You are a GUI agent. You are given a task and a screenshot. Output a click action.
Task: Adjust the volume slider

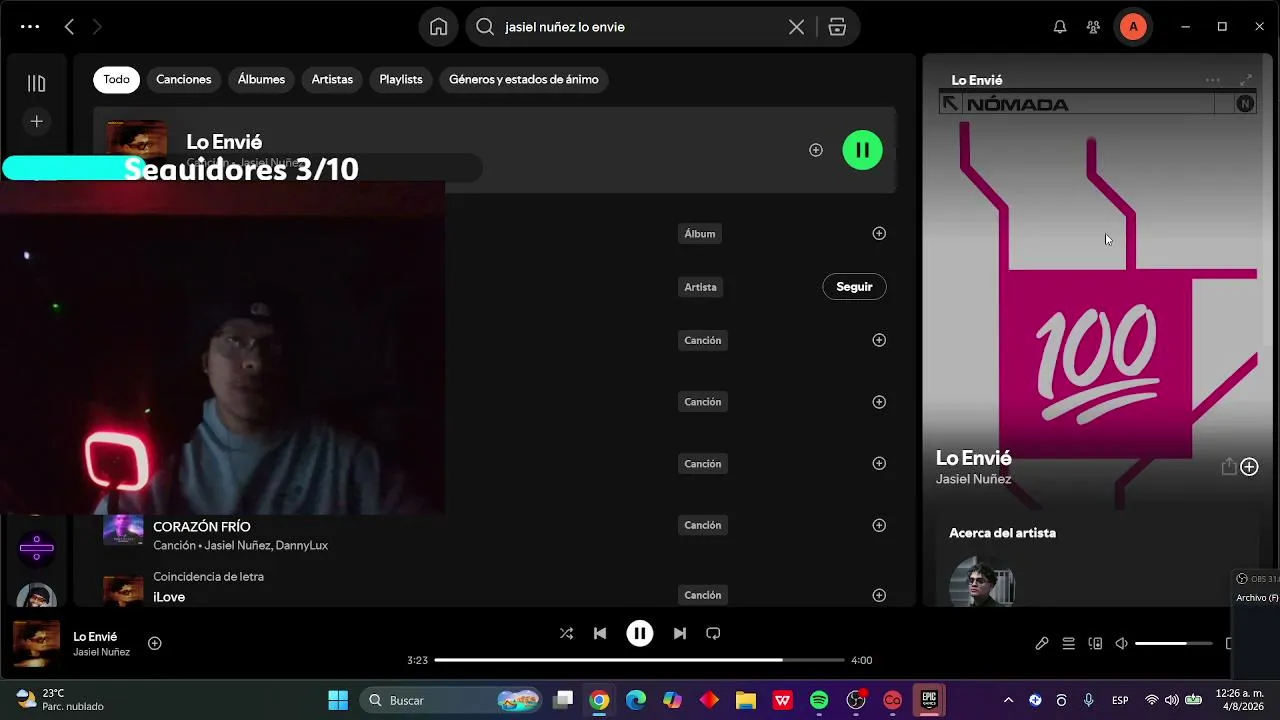(1174, 643)
